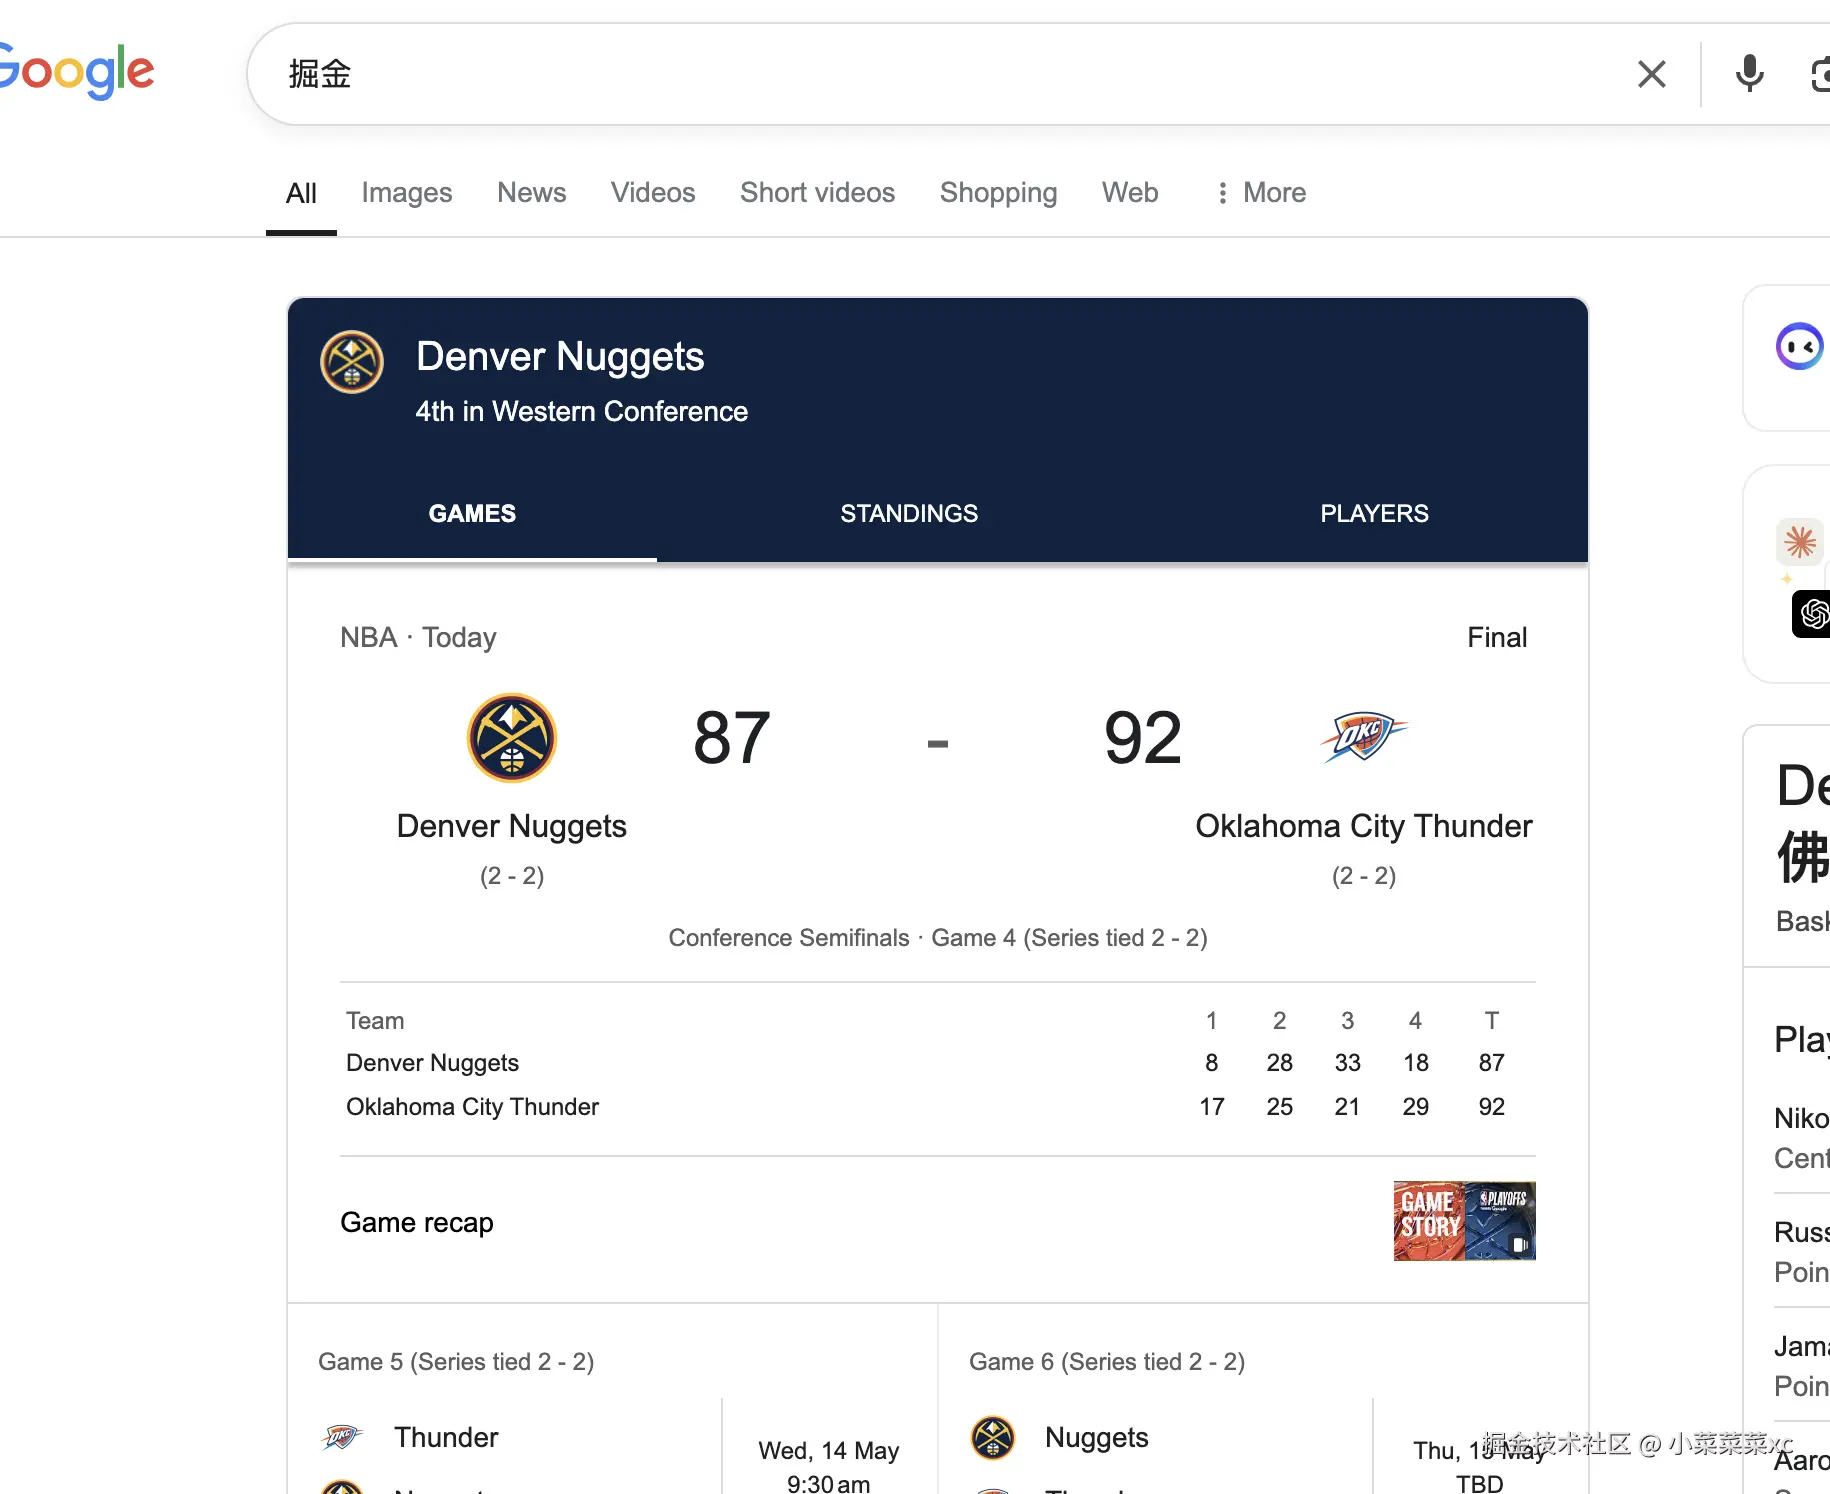Click Denver Nuggets row in quarter table
The height and width of the screenshot is (1494, 1830).
coord(938,1063)
